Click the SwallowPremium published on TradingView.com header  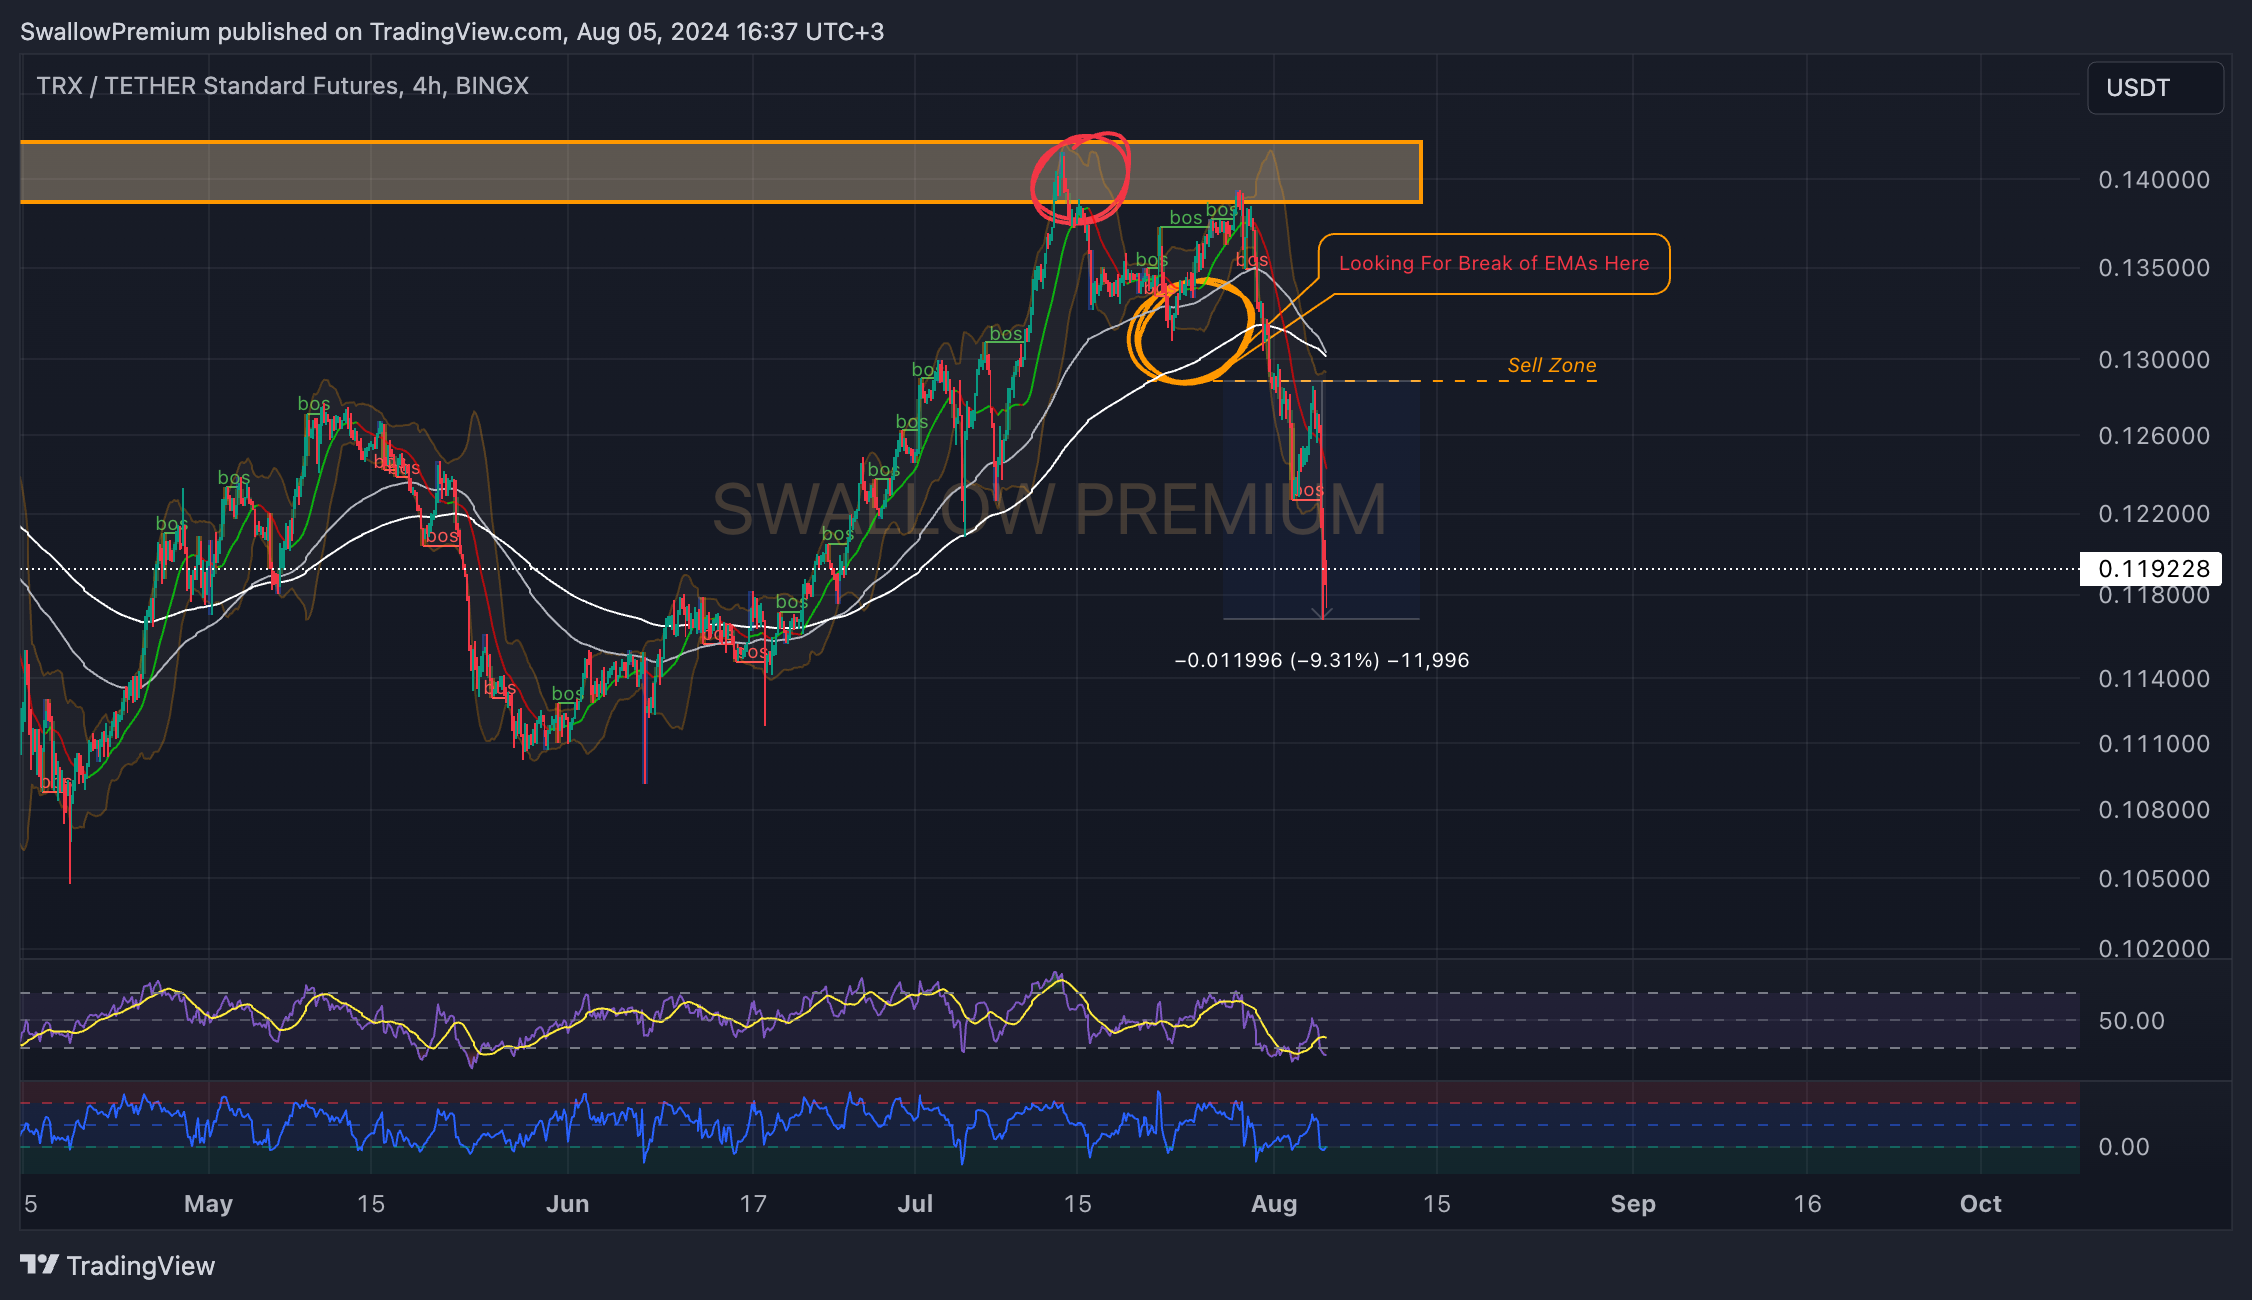(452, 32)
